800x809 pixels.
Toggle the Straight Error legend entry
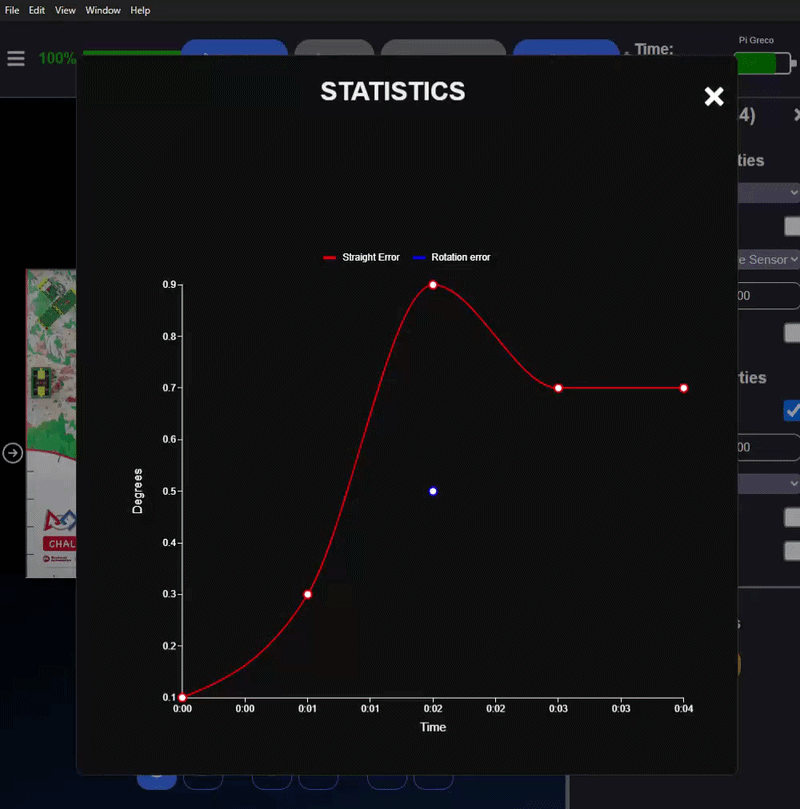[361, 257]
